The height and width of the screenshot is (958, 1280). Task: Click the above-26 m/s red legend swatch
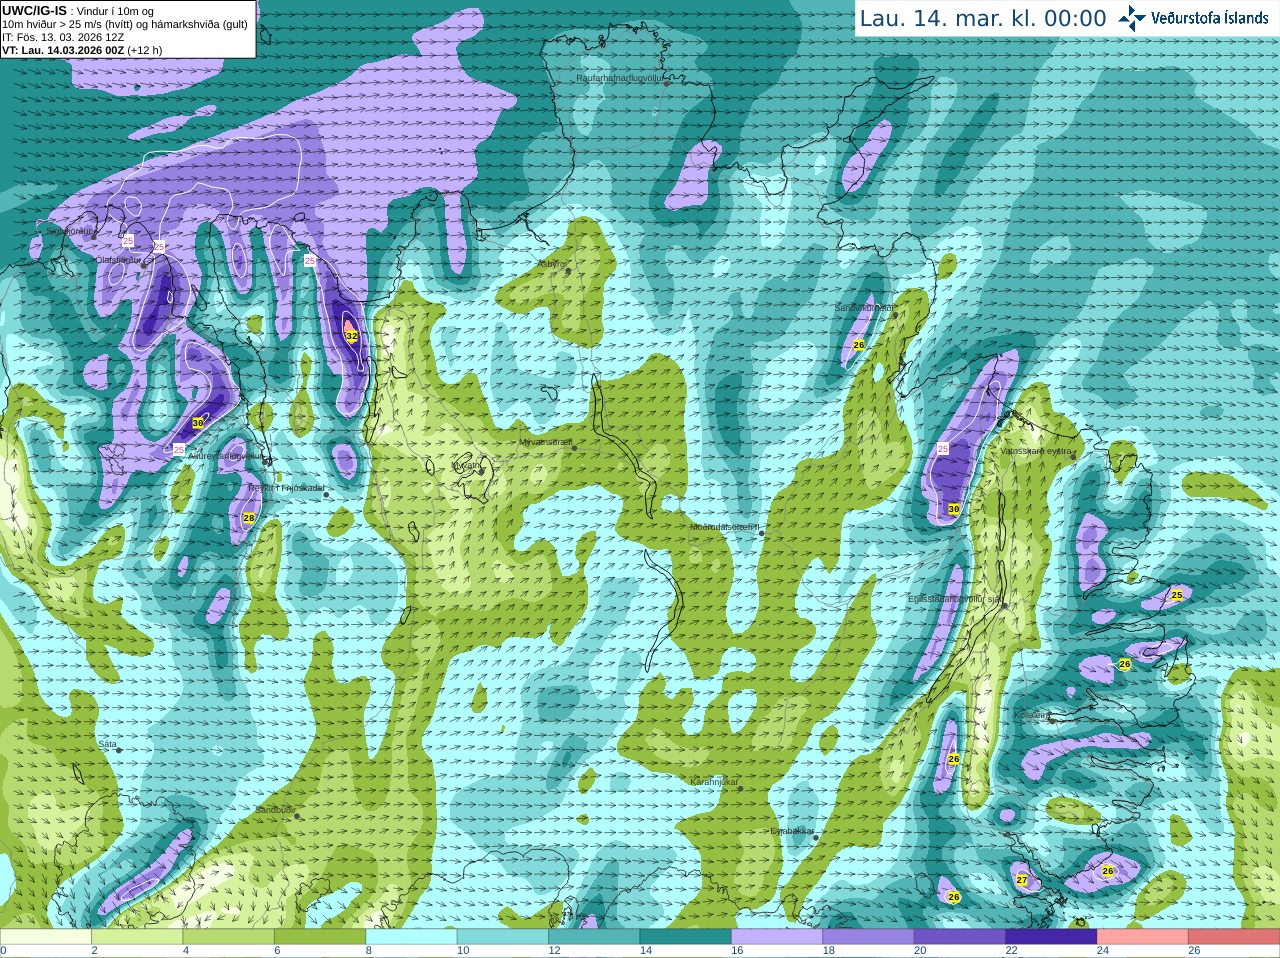pos(1234,937)
